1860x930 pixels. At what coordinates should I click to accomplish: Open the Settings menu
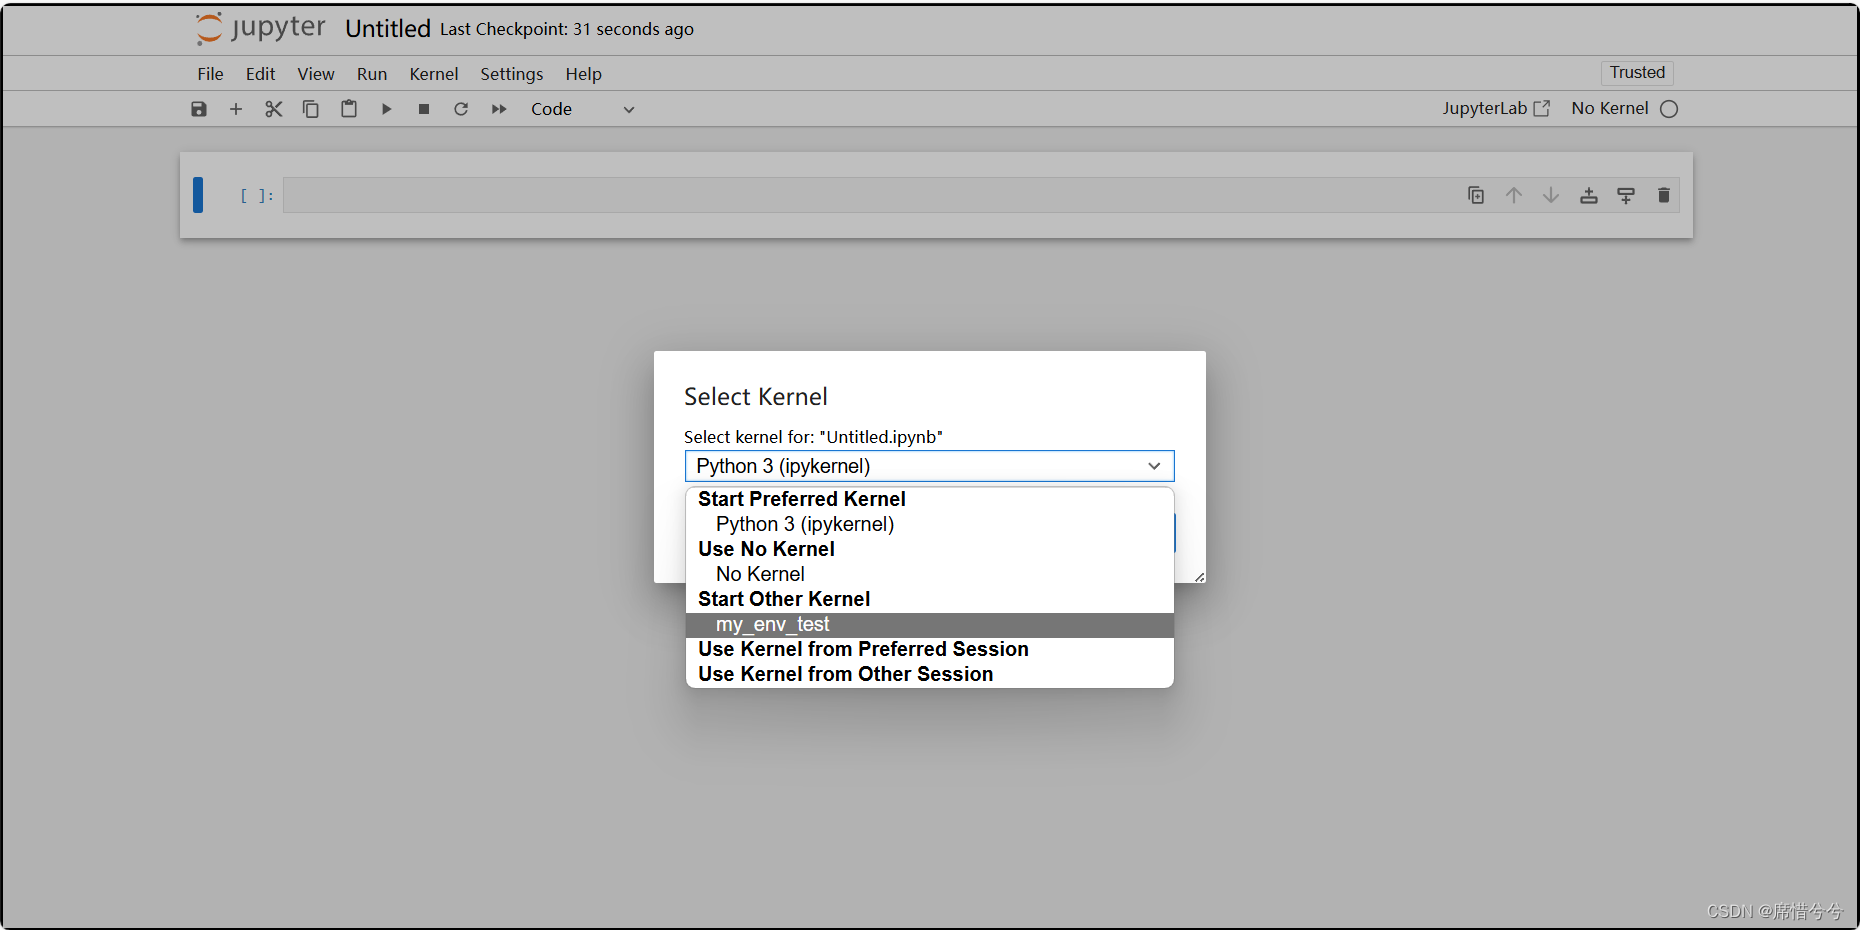pos(512,74)
